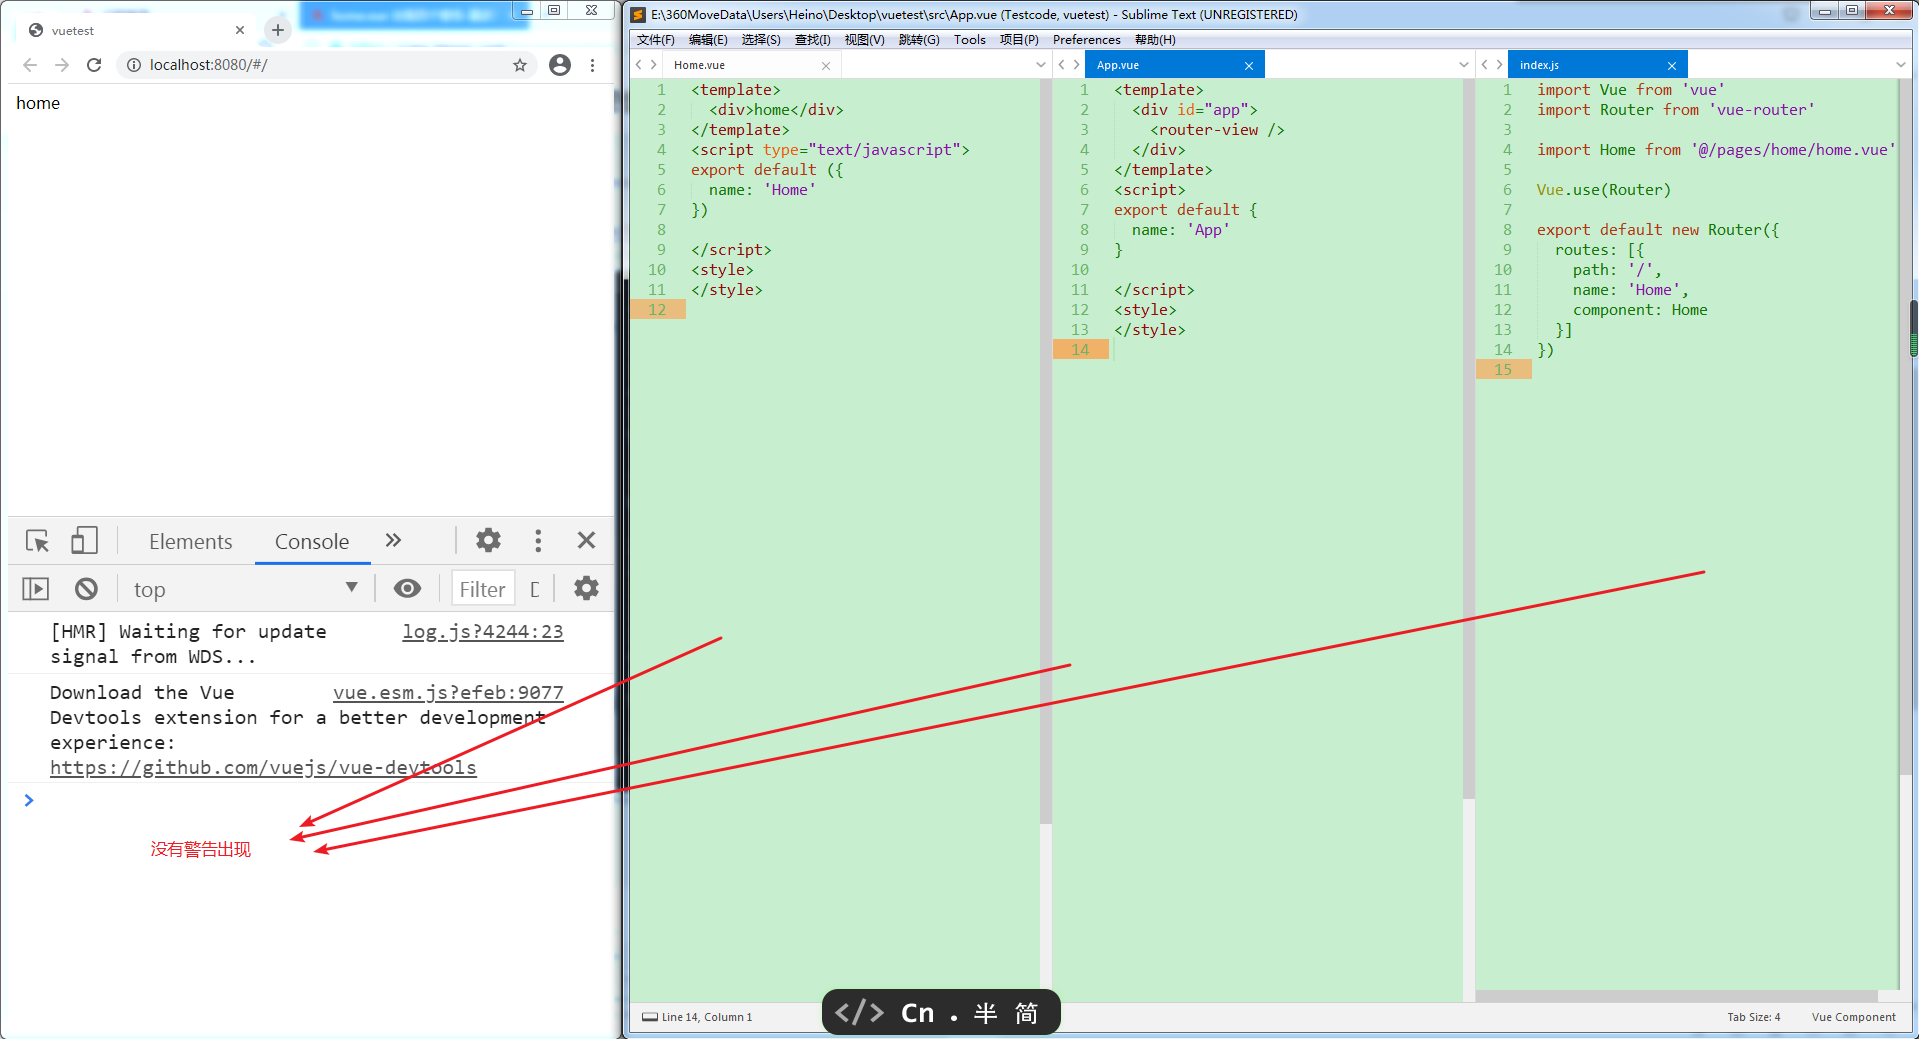Close the vuetest browser tab
Screen dimensions: 1919x1039
click(240, 30)
